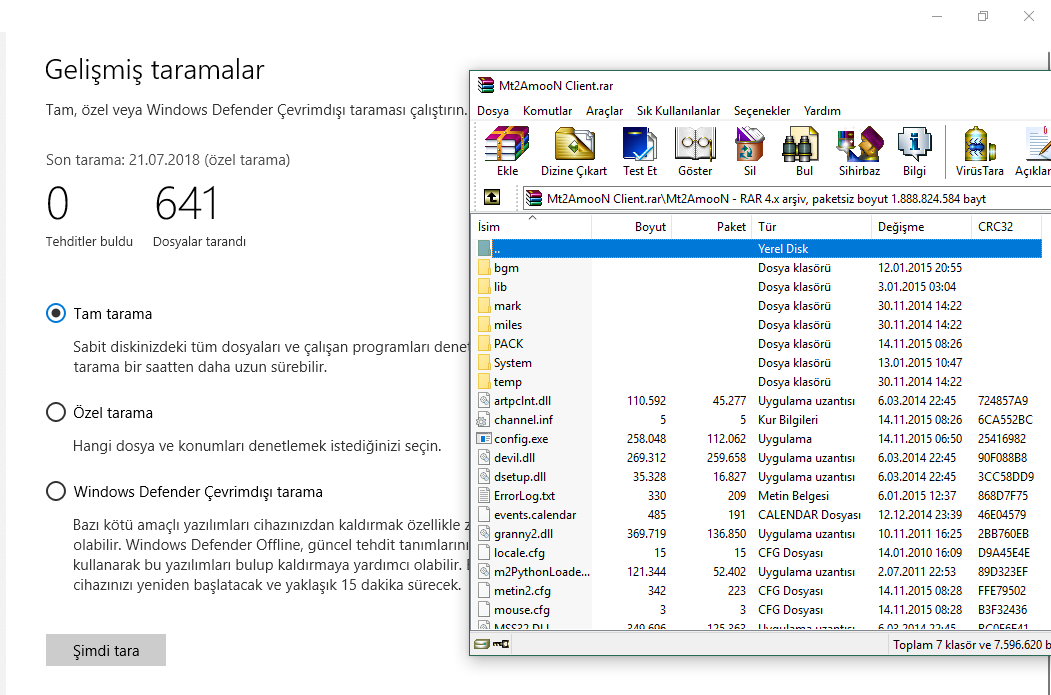
Task: Select the Tam tarama radio button
Action: click(56, 313)
